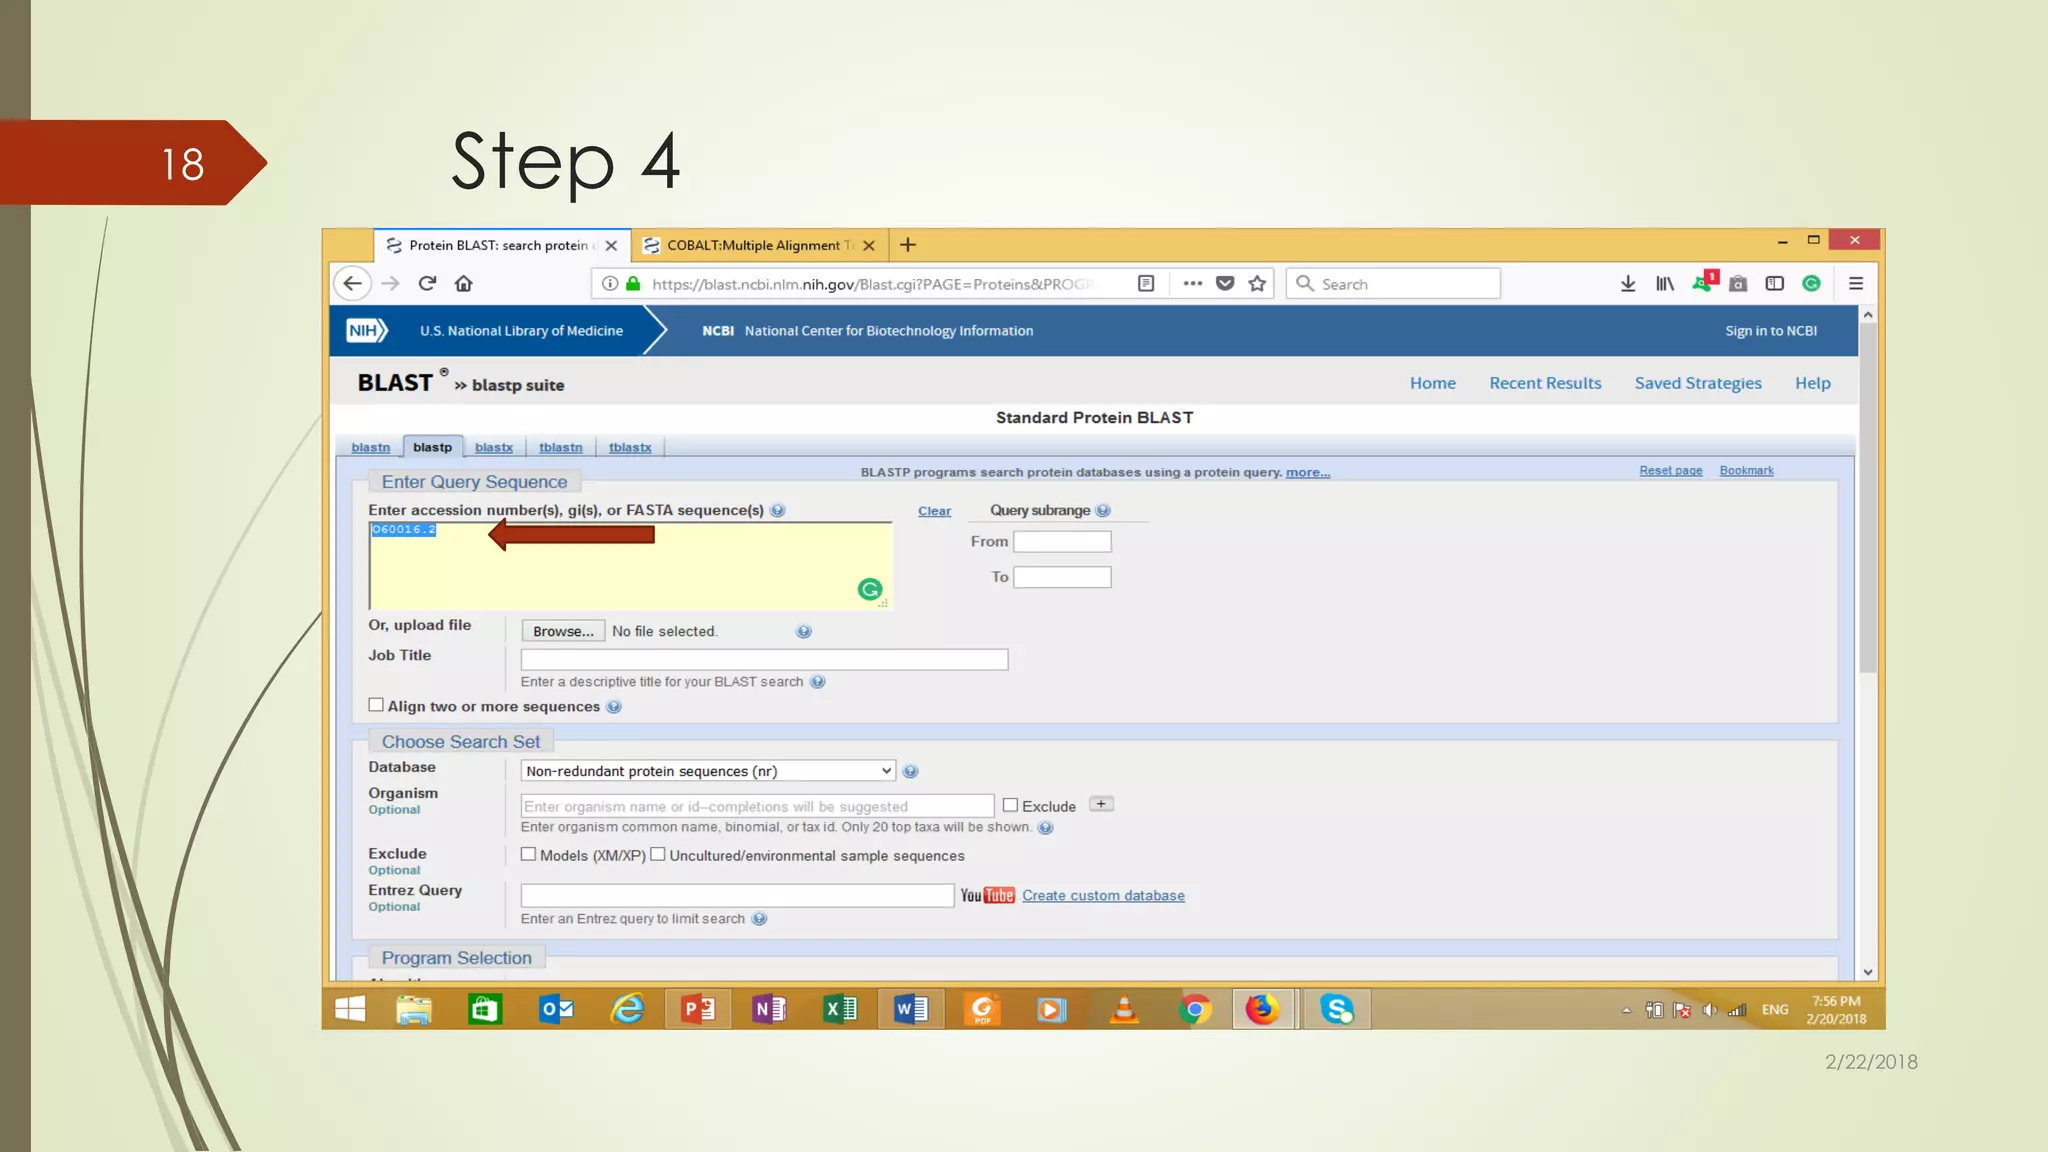Open a new browser tab
This screenshot has height=1152, width=2048.
click(907, 245)
